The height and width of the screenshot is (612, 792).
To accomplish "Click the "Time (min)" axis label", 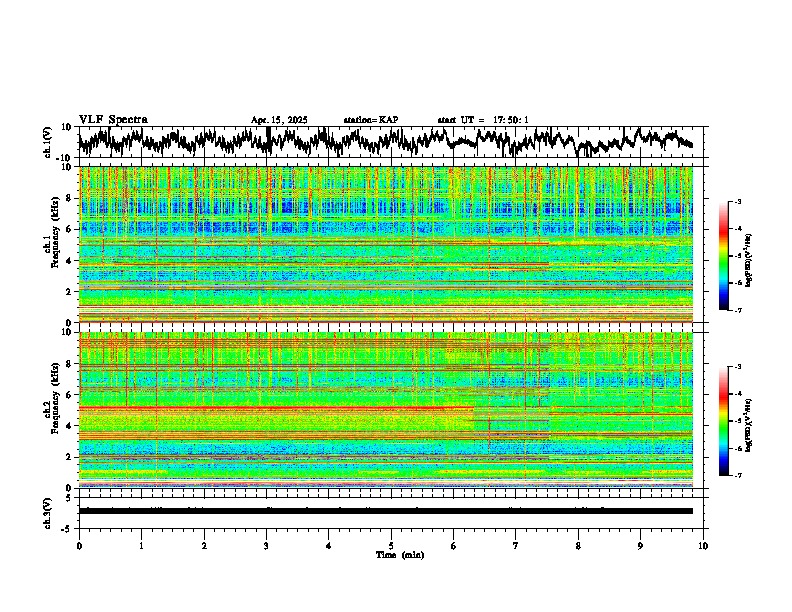I will 400,555.
